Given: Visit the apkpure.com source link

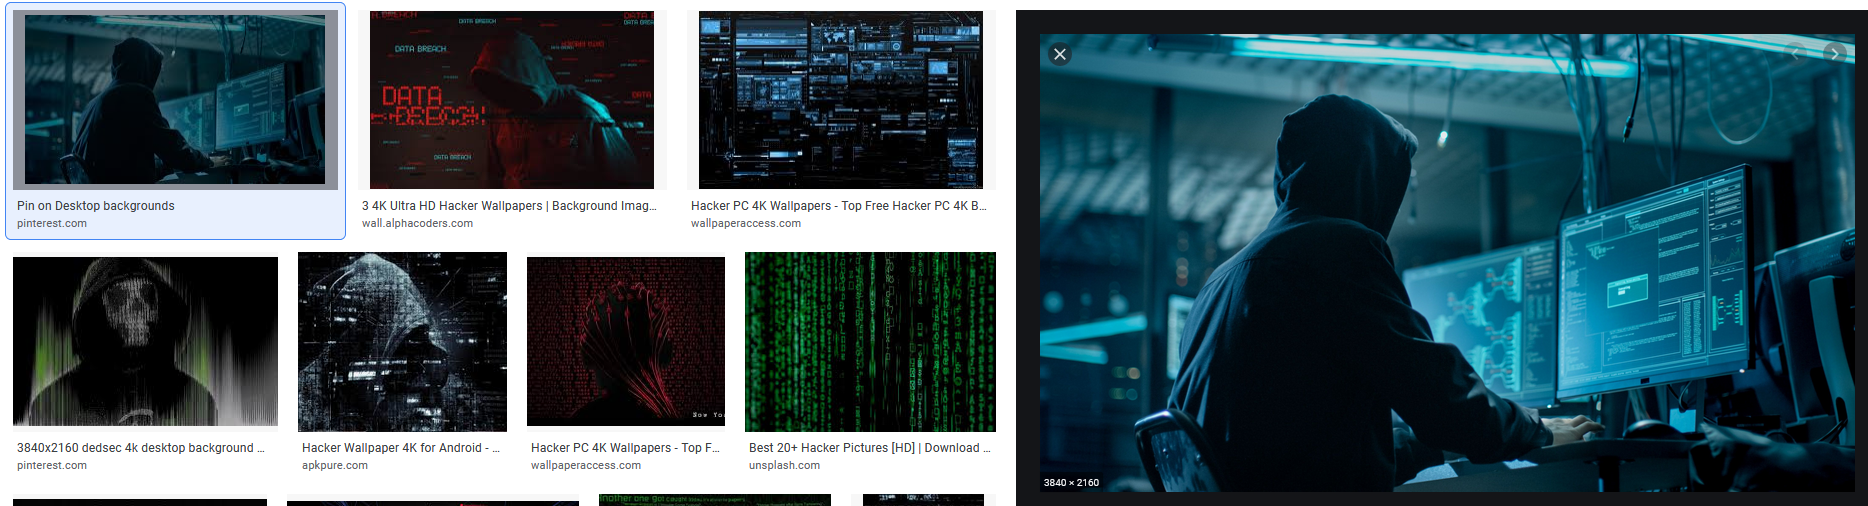Looking at the screenshot, I should 335,465.
